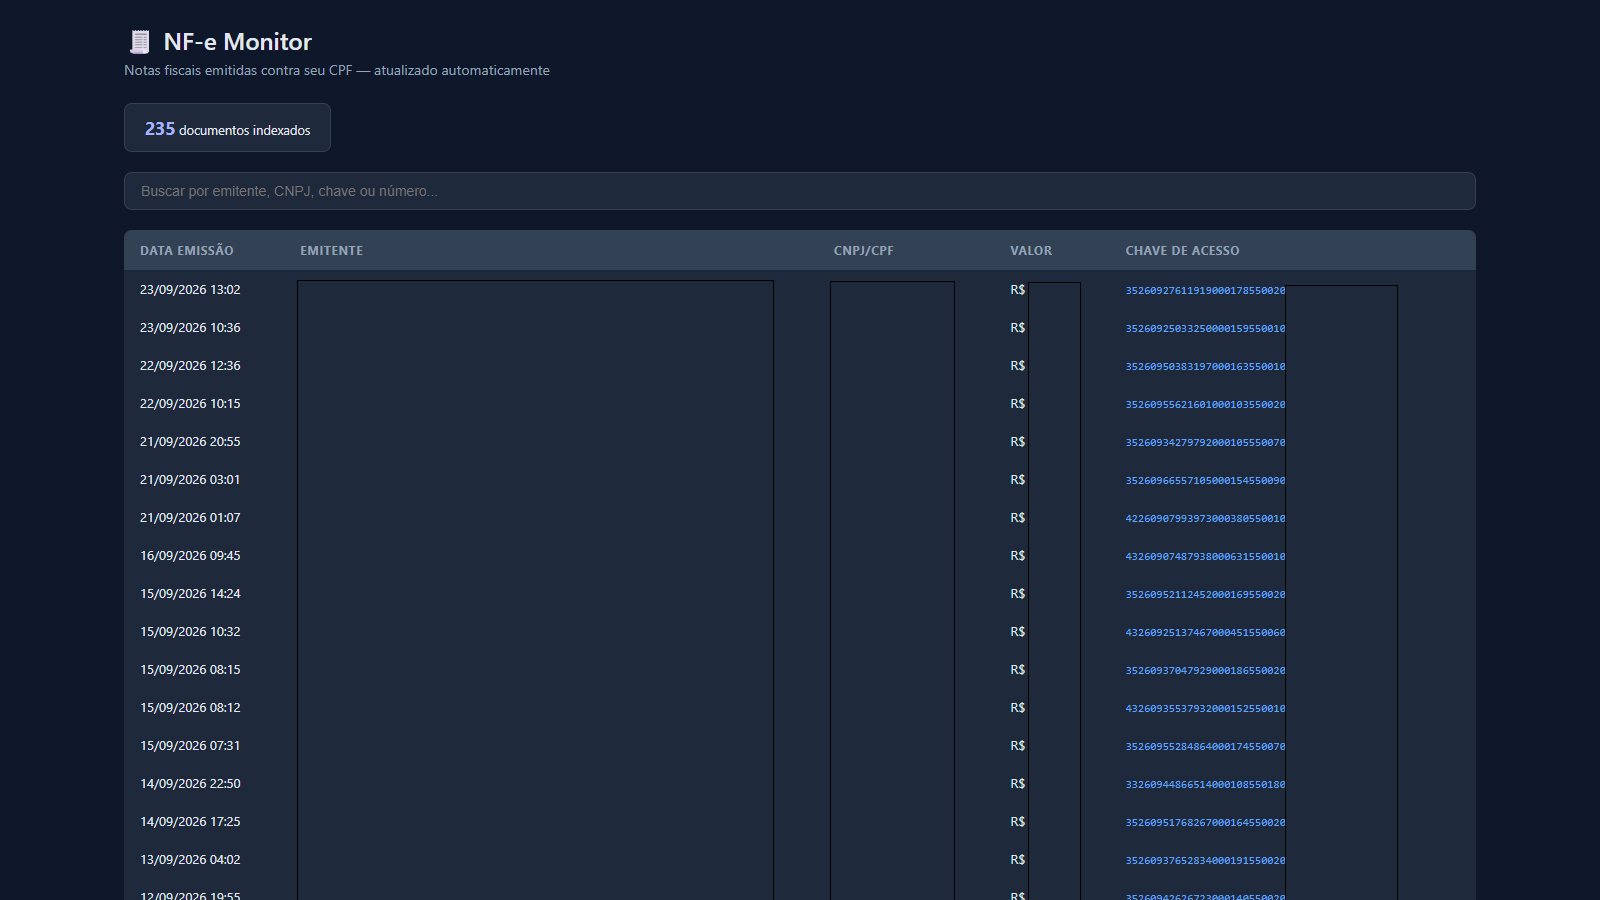Viewport: 1600px width, 900px height.
Task: Open access key link for 22/09/2026 12:36
Action: coord(1205,367)
